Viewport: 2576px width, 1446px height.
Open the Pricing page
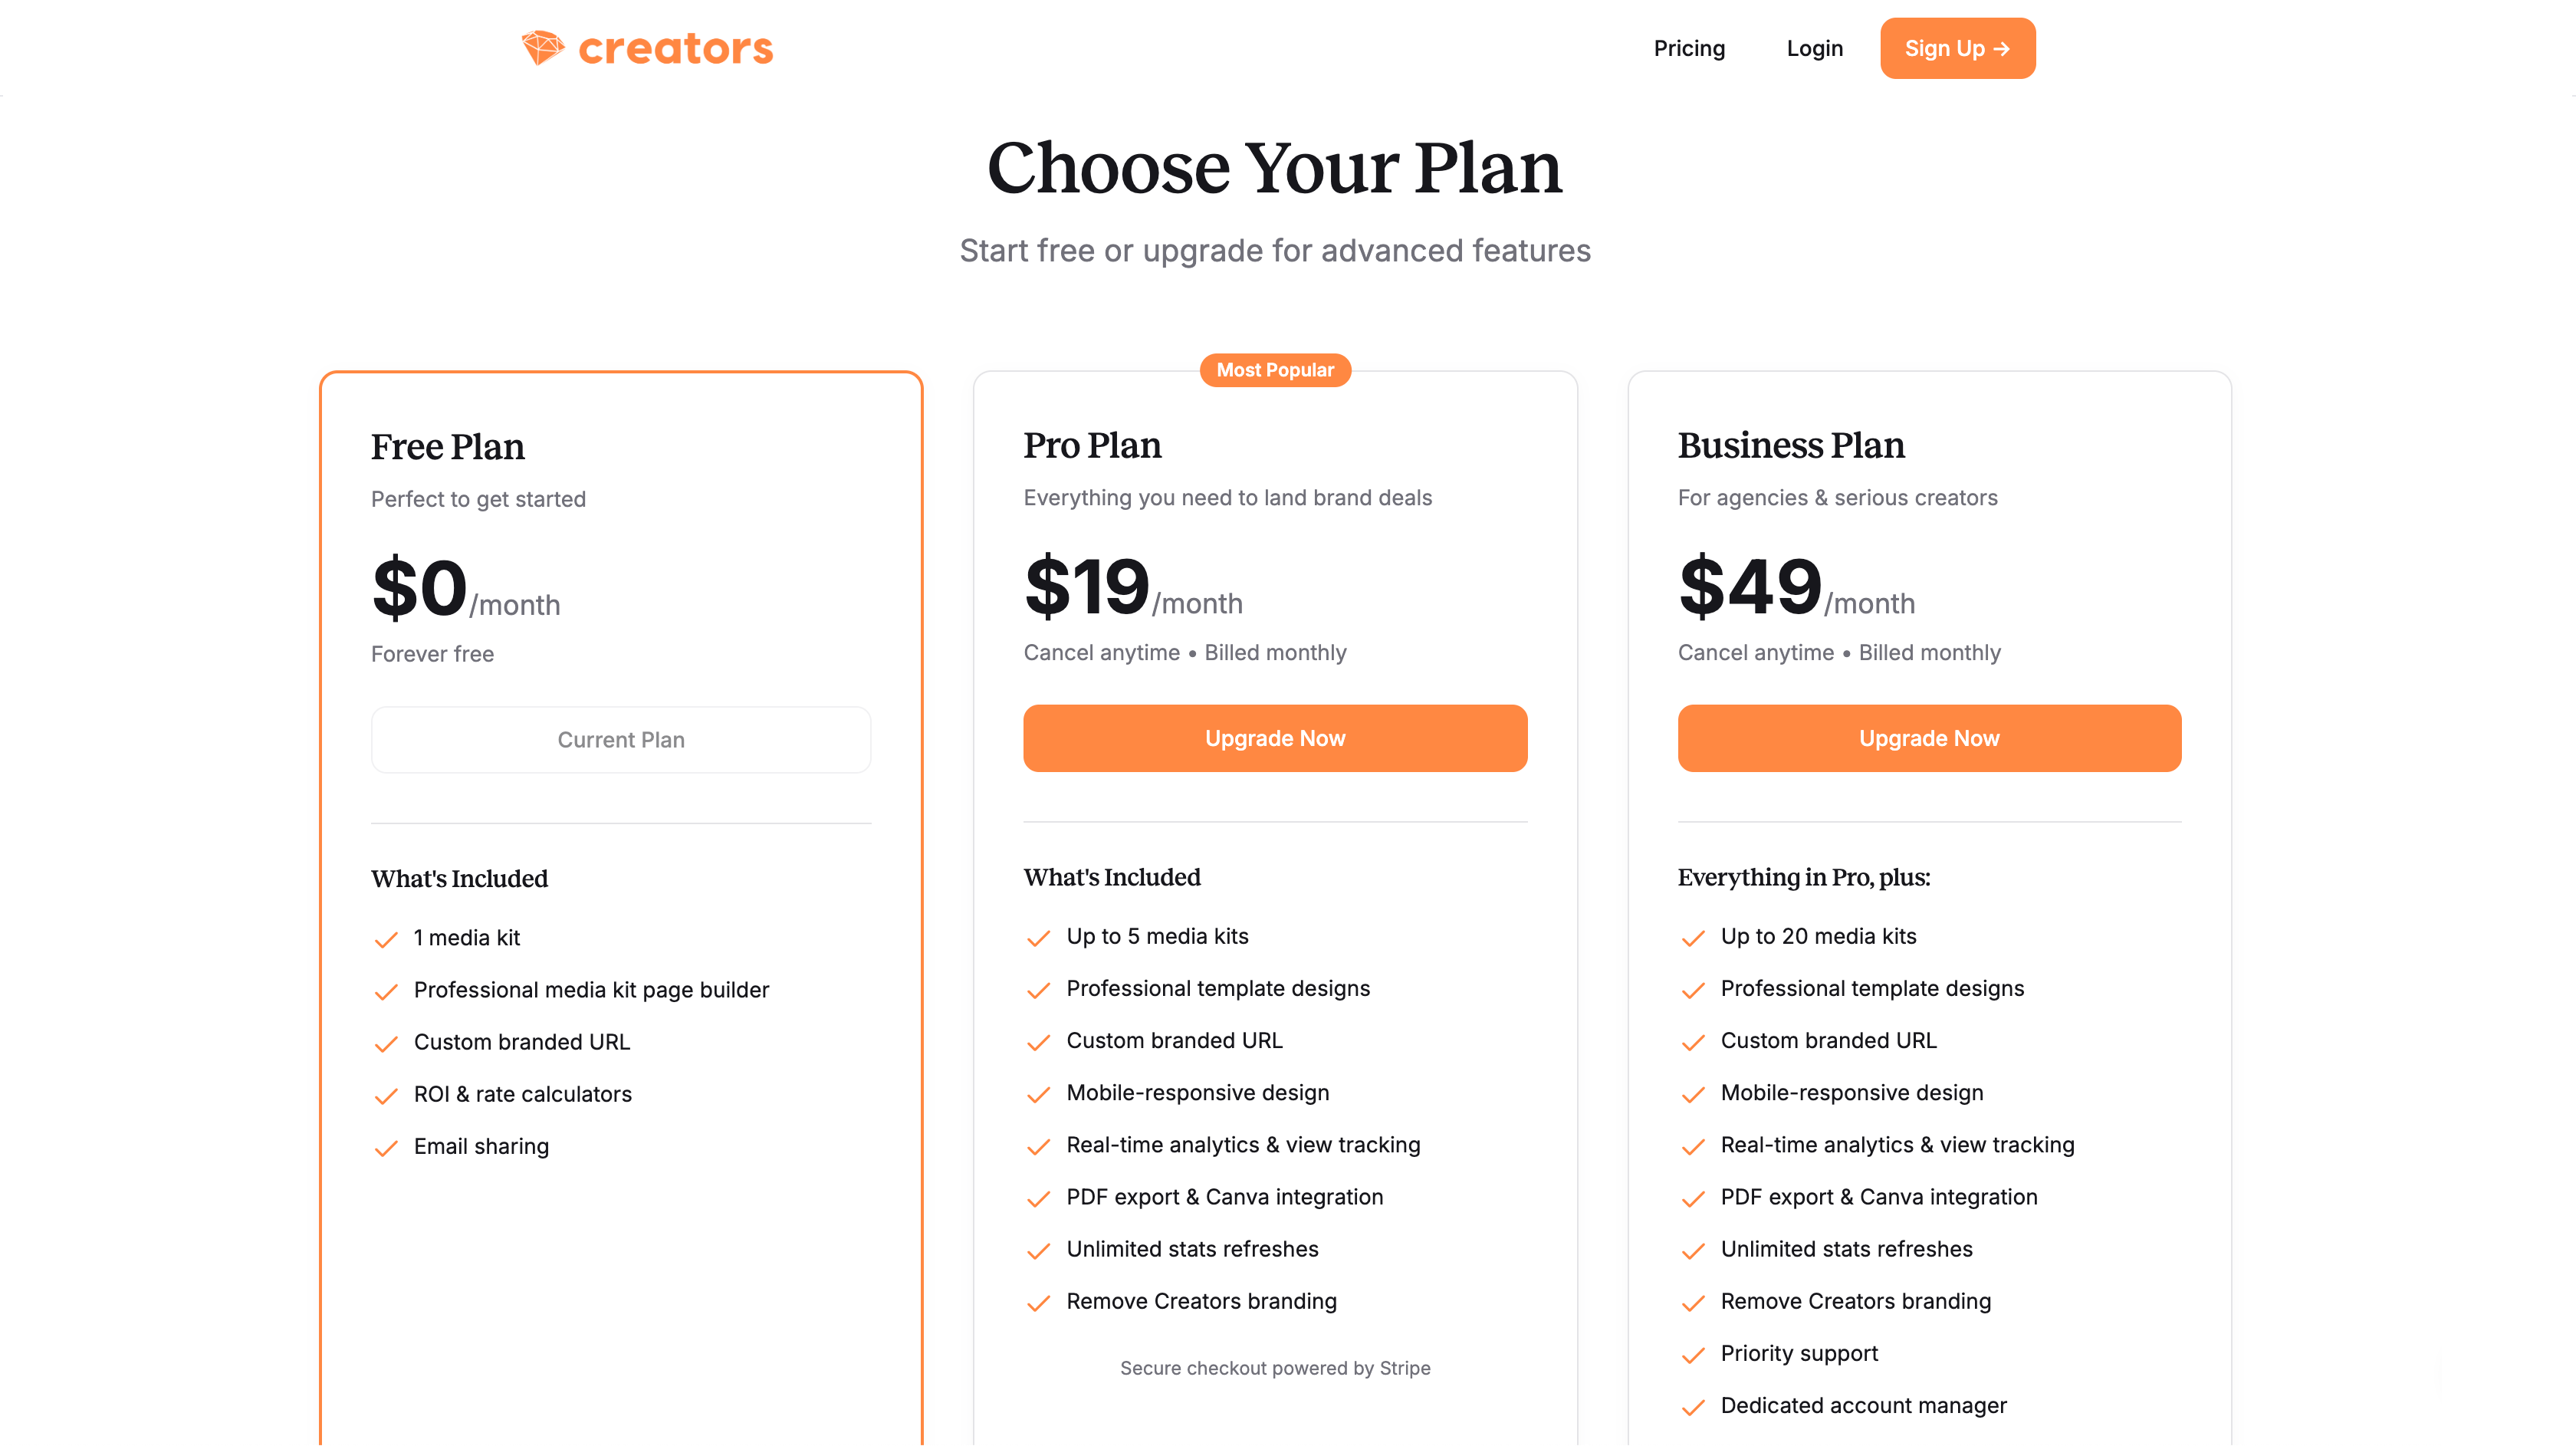tap(1689, 47)
